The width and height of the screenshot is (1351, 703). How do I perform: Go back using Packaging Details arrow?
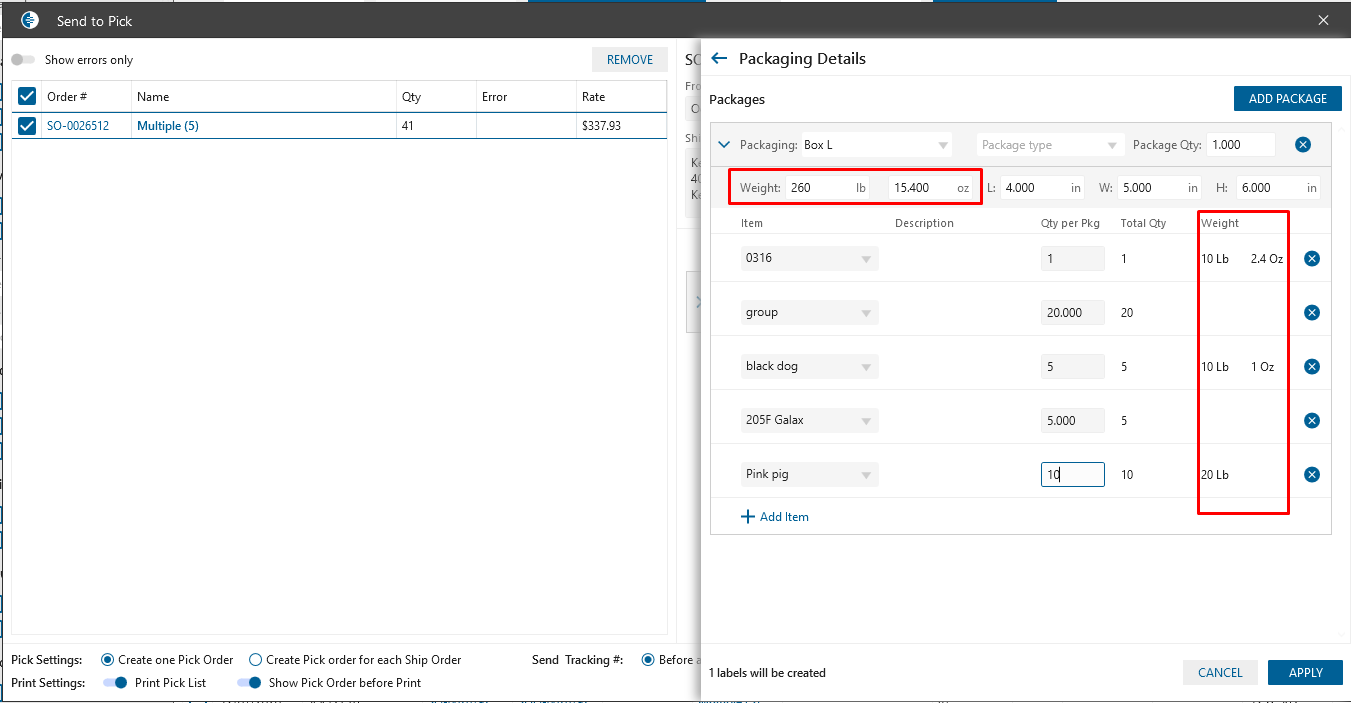coord(718,59)
